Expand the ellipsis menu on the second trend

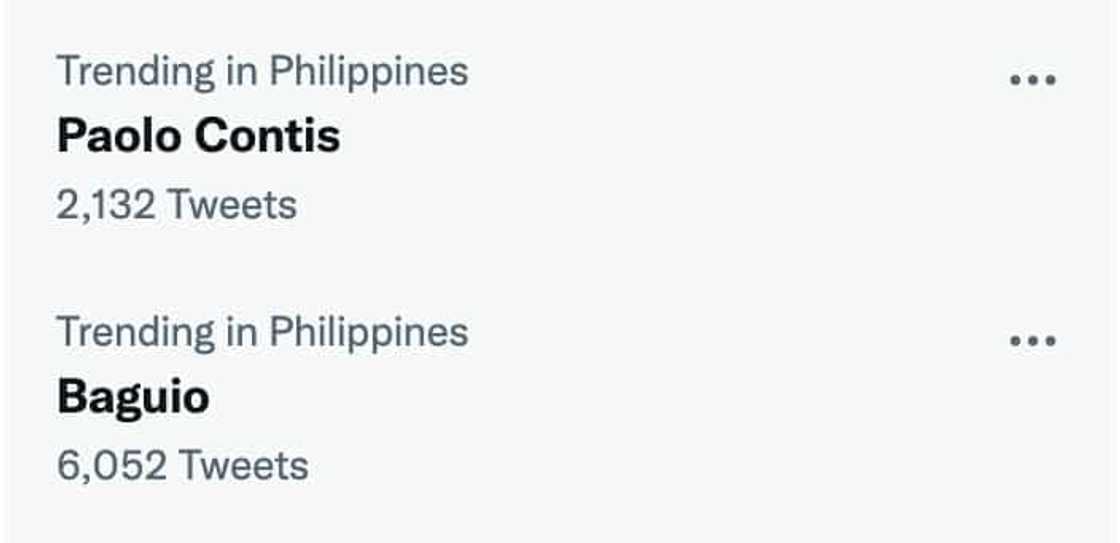coord(1032,341)
